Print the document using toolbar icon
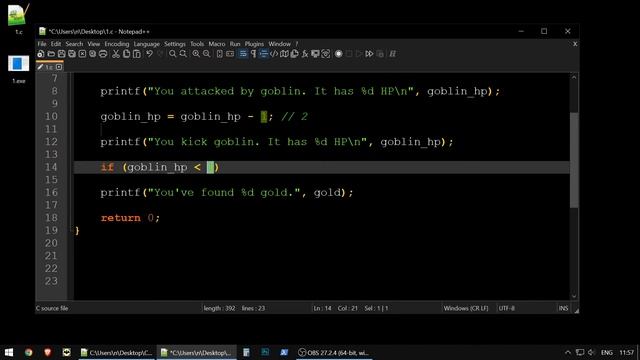 tap(103, 54)
